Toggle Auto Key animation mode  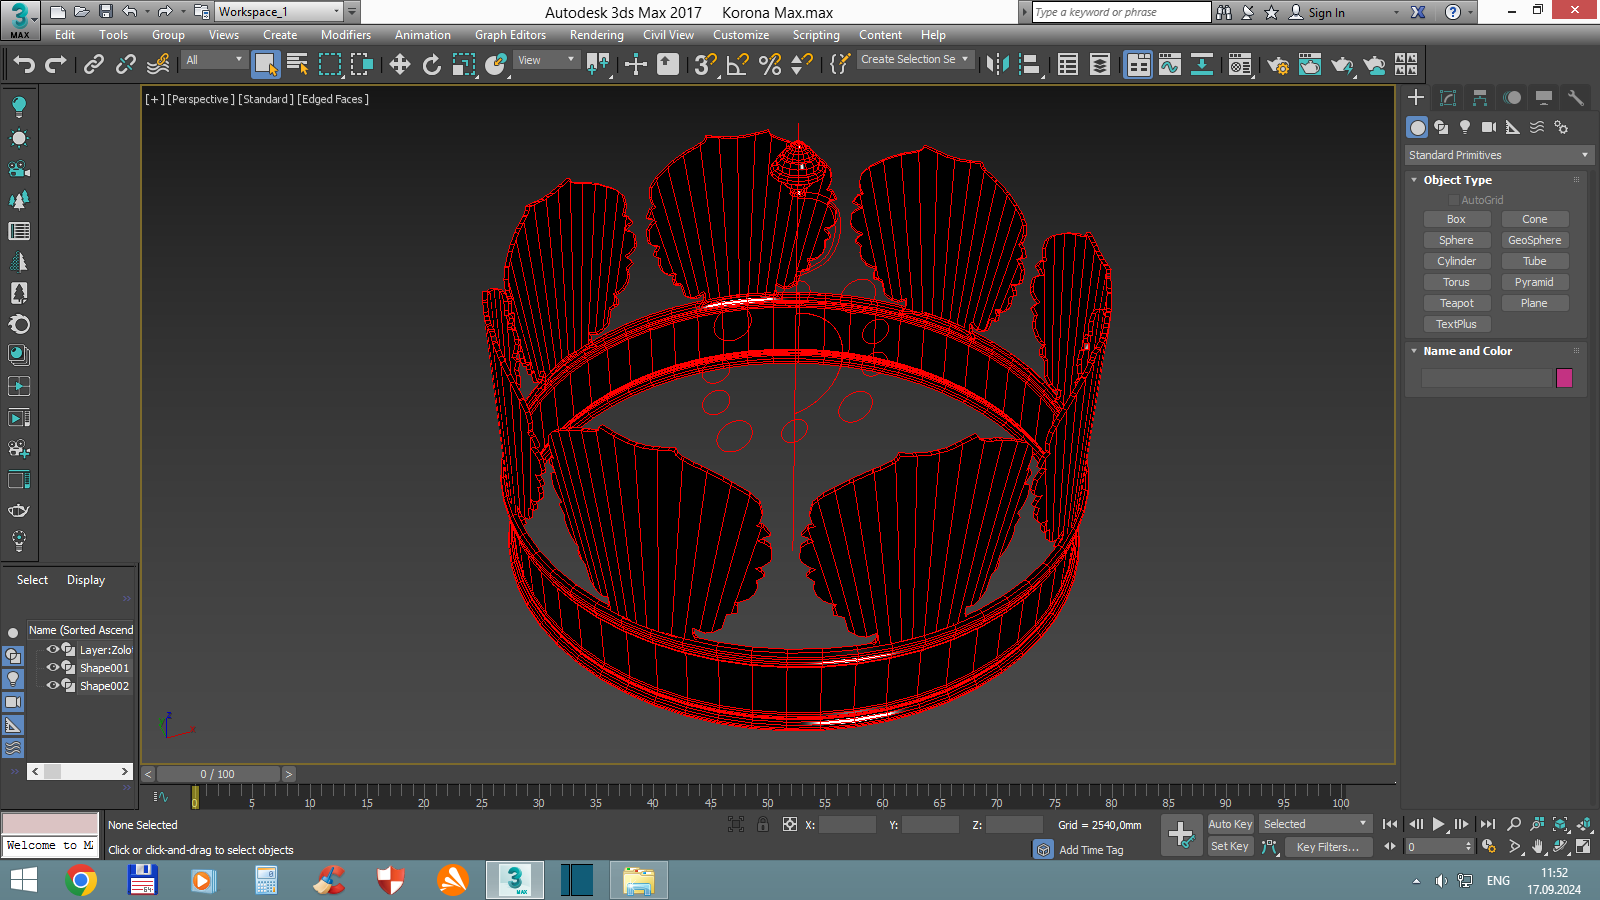click(x=1230, y=824)
